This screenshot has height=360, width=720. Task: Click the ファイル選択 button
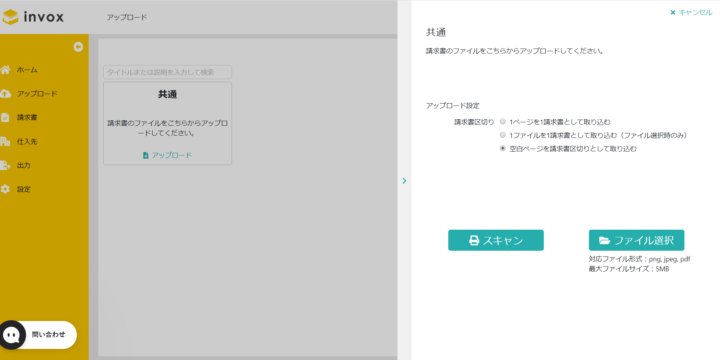(x=636, y=240)
